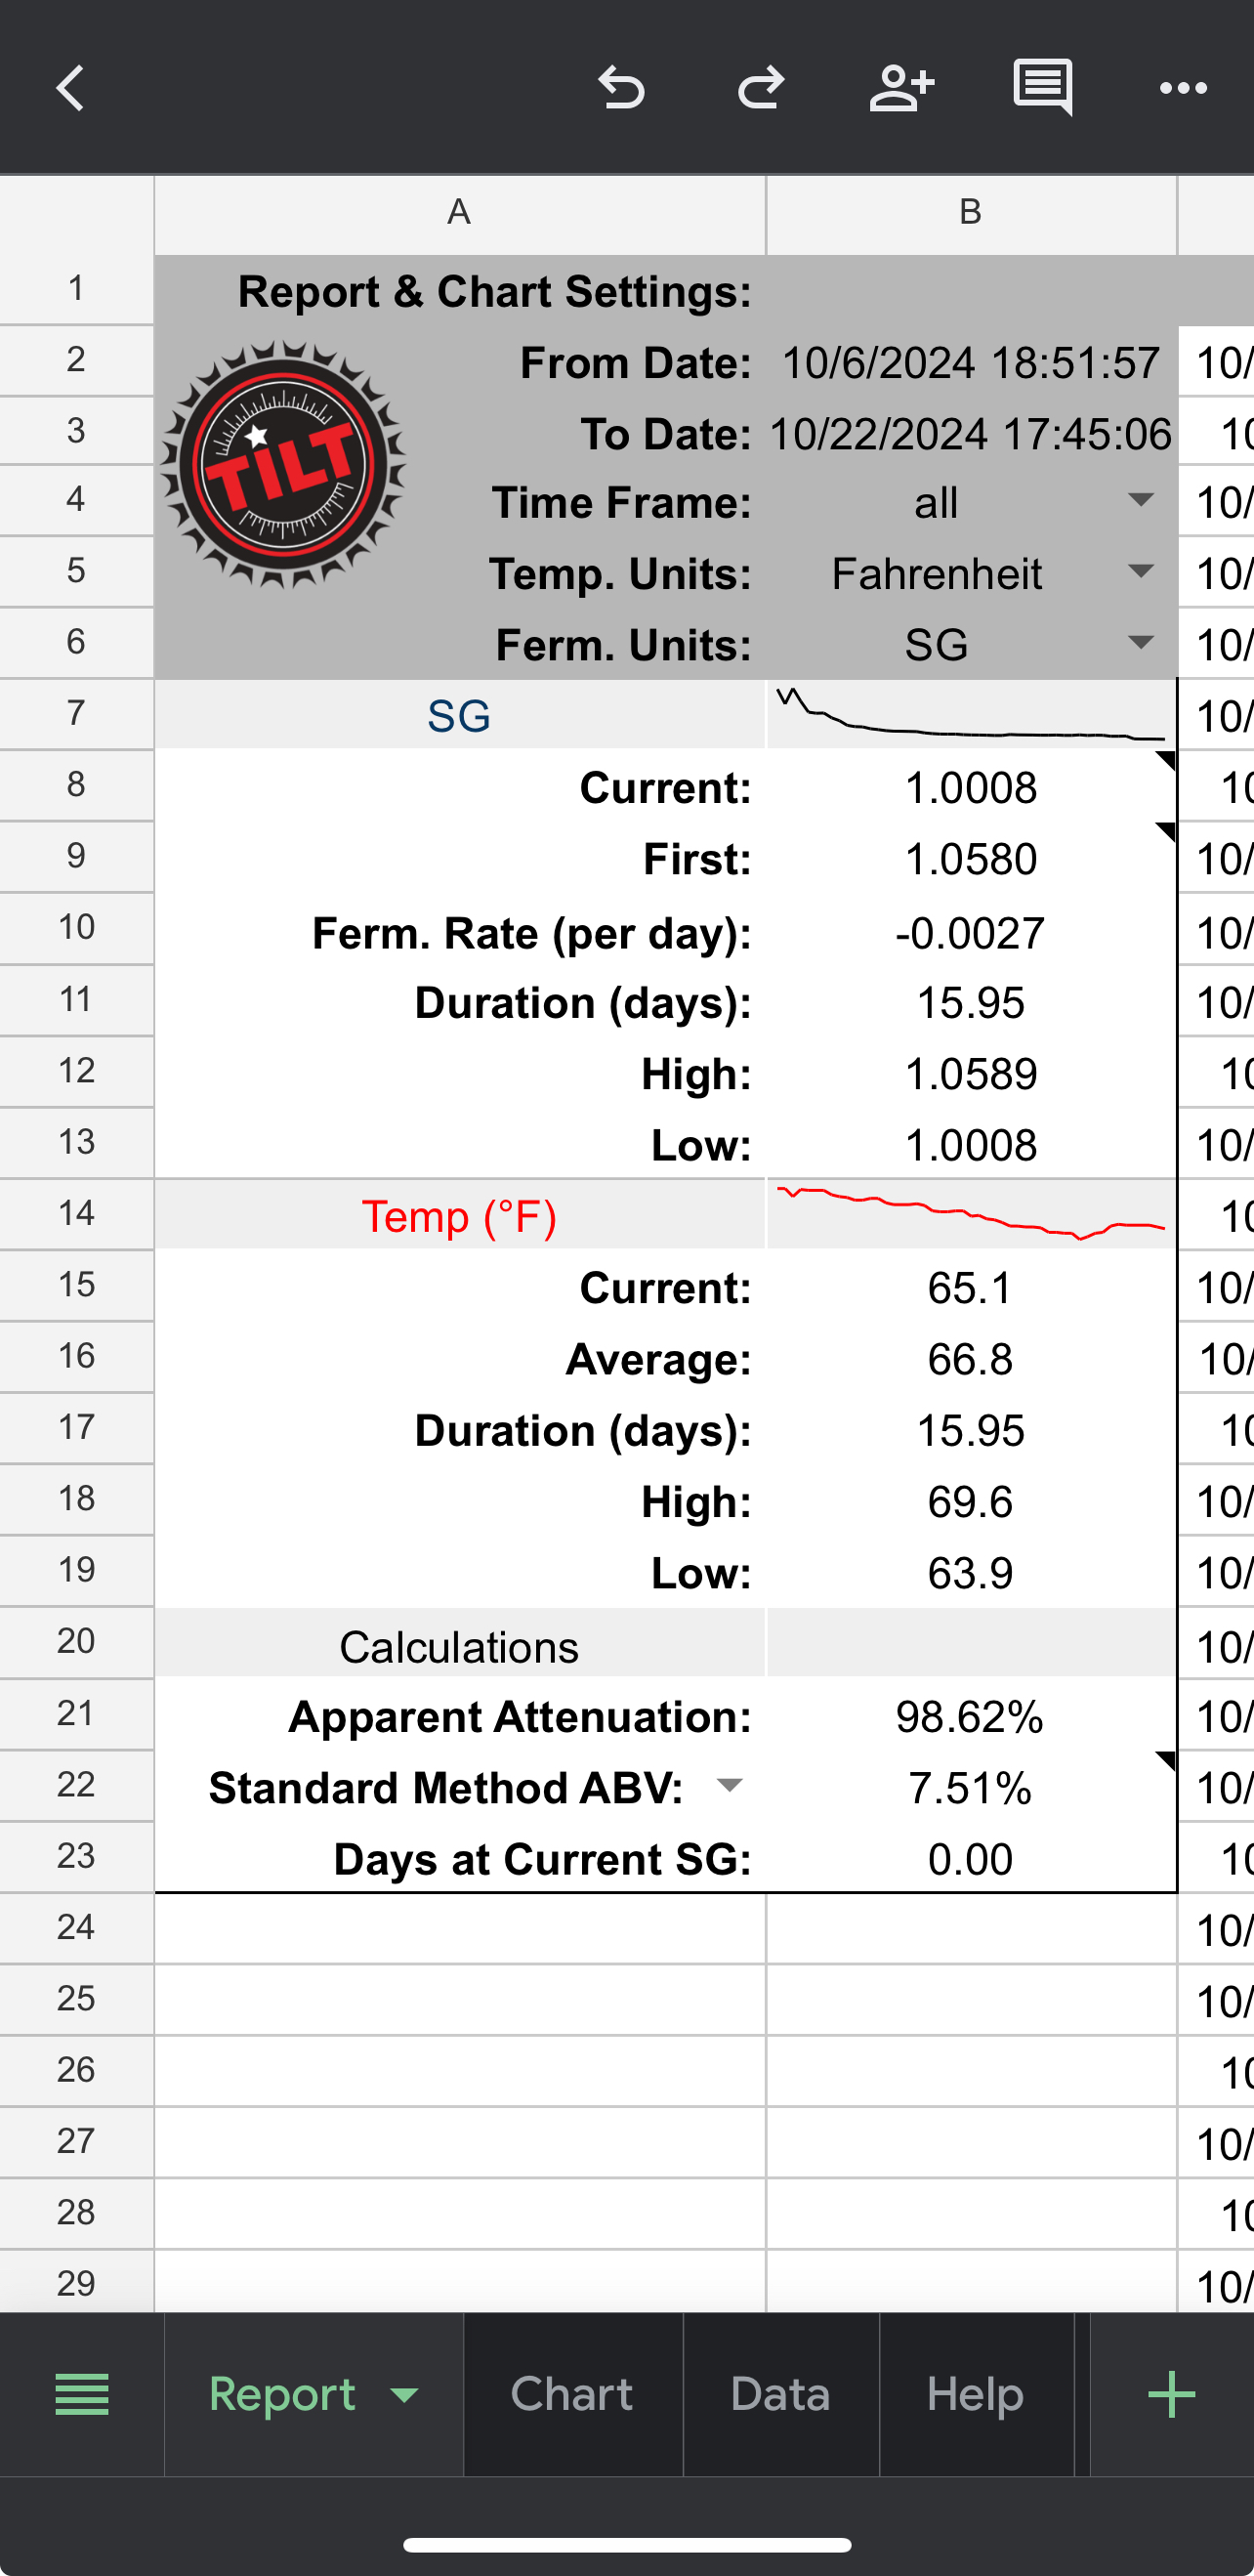The height and width of the screenshot is (2576, 1254).
Task: Open the comments icon
Action: point(1042,87)
